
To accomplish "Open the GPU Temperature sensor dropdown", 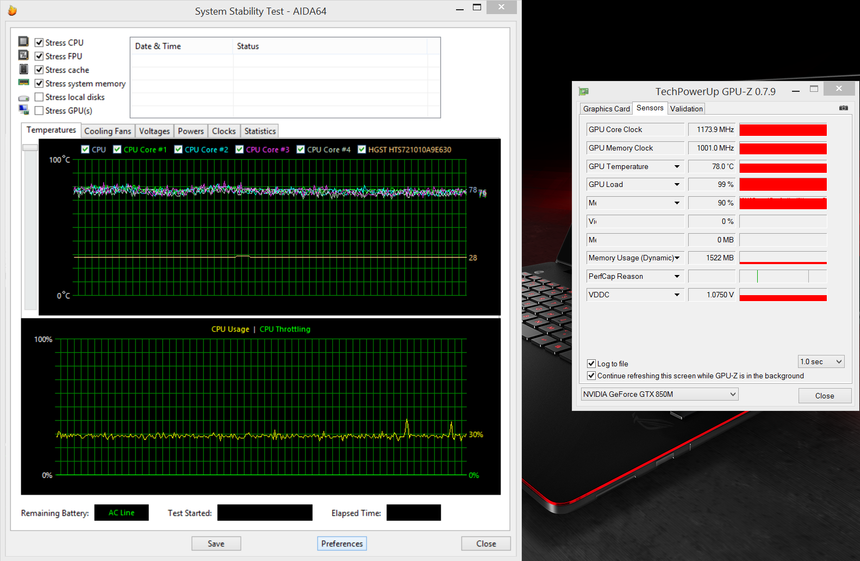I will pyautogui.click(x=677, y=167).
